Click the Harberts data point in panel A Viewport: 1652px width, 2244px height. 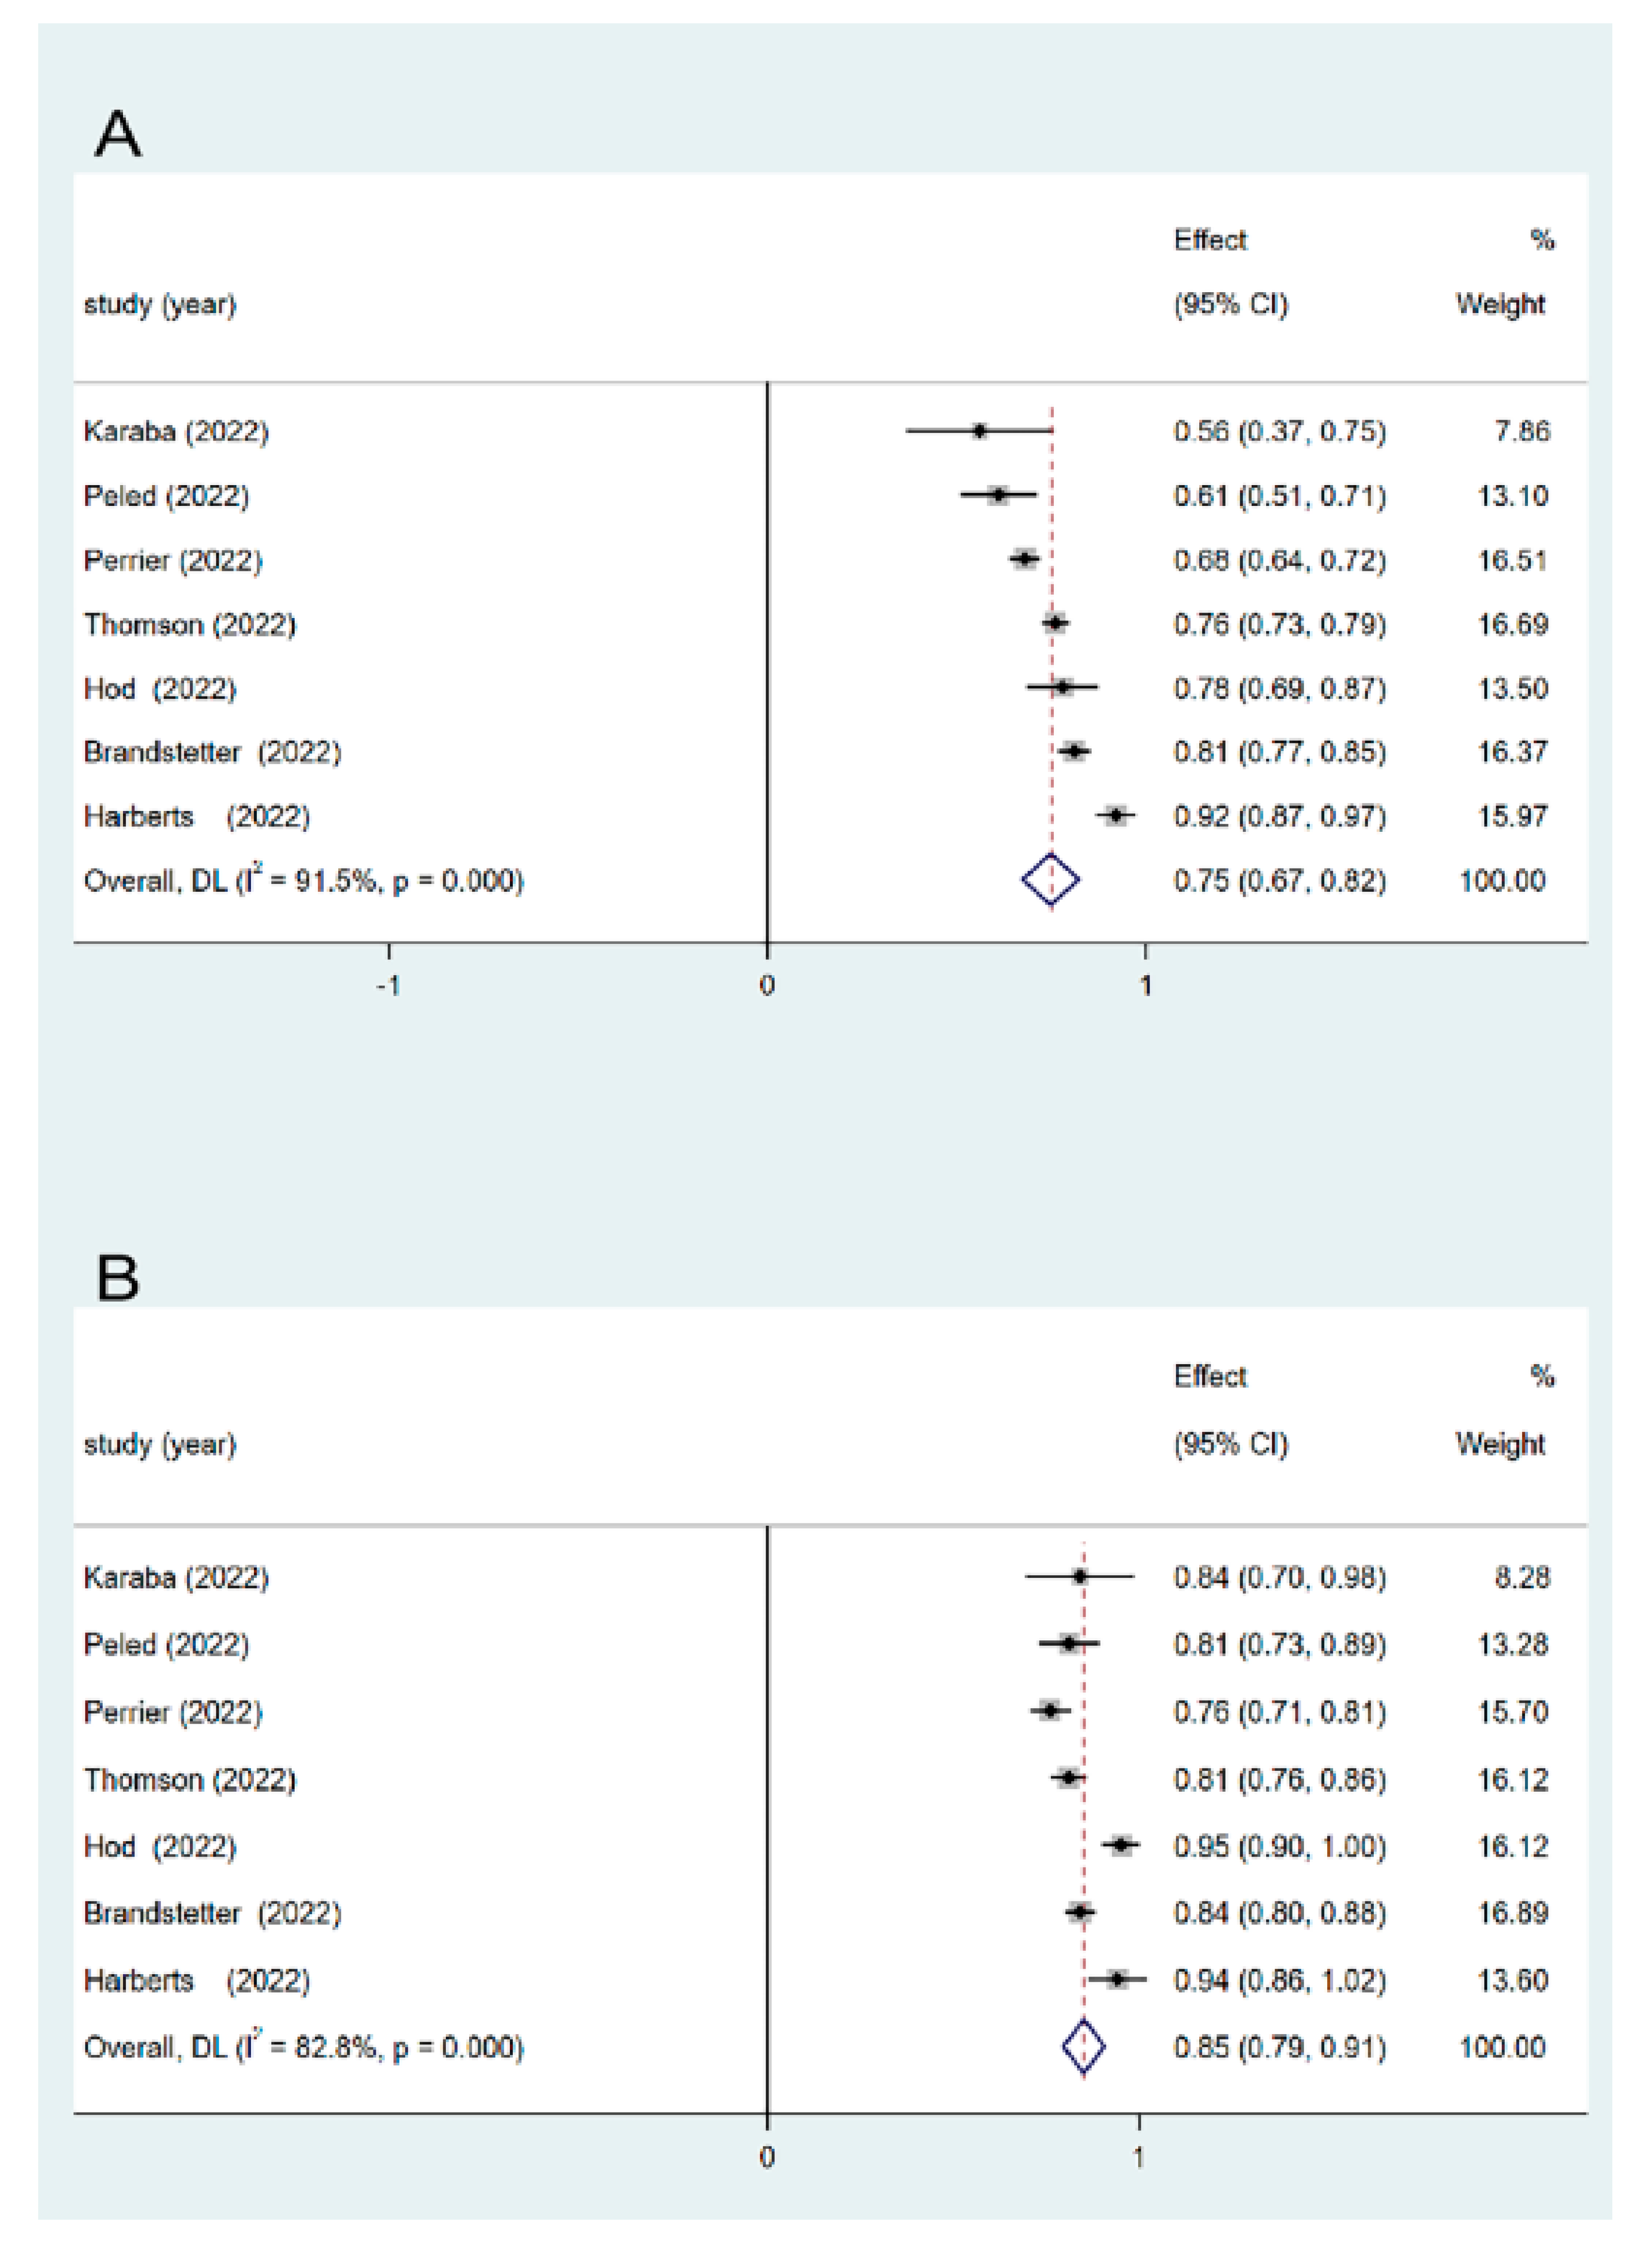click(1115, 816)
